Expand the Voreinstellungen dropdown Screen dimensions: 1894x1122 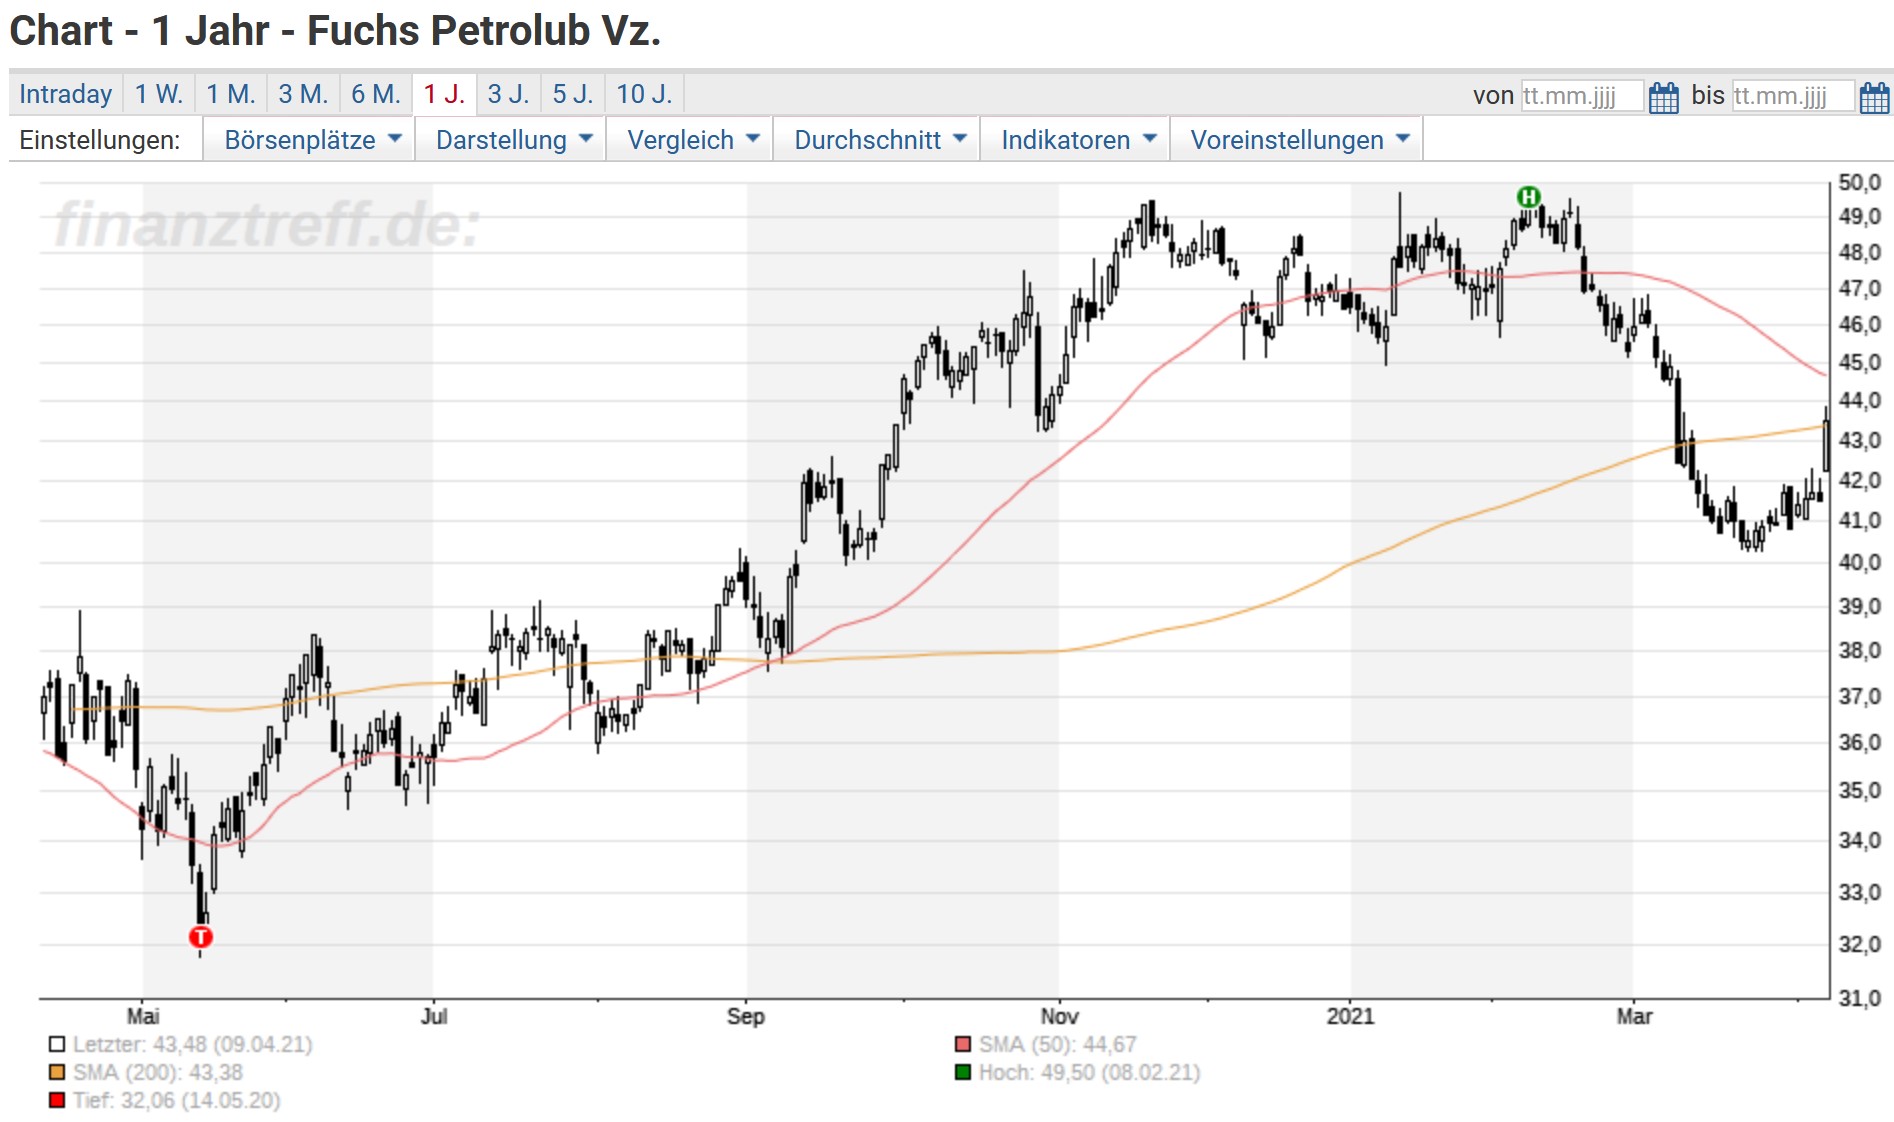point(1296,139)
